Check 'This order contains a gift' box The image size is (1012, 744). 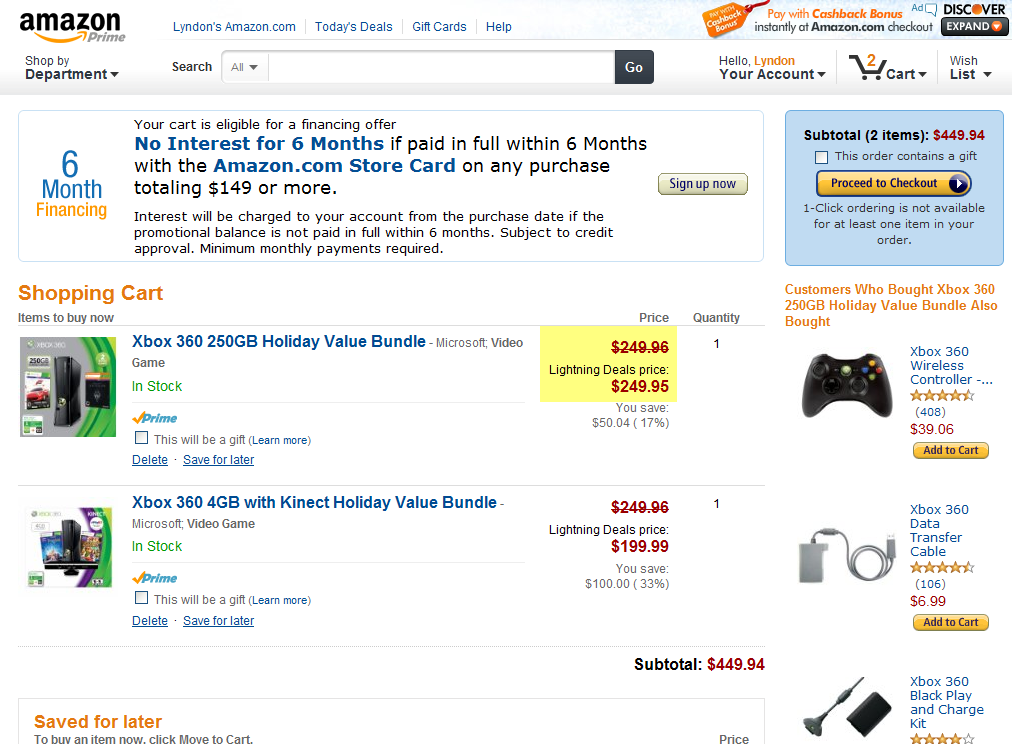click(821, 157)
